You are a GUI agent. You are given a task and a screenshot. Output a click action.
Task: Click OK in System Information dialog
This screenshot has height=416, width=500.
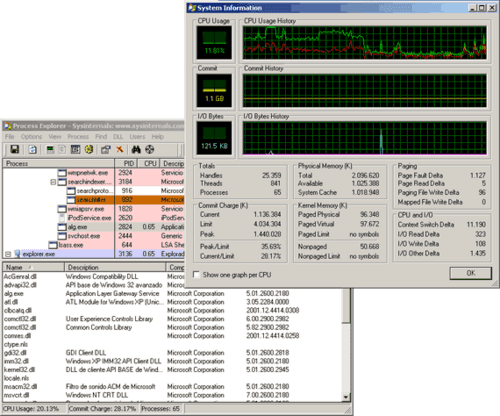click(471, 273)
